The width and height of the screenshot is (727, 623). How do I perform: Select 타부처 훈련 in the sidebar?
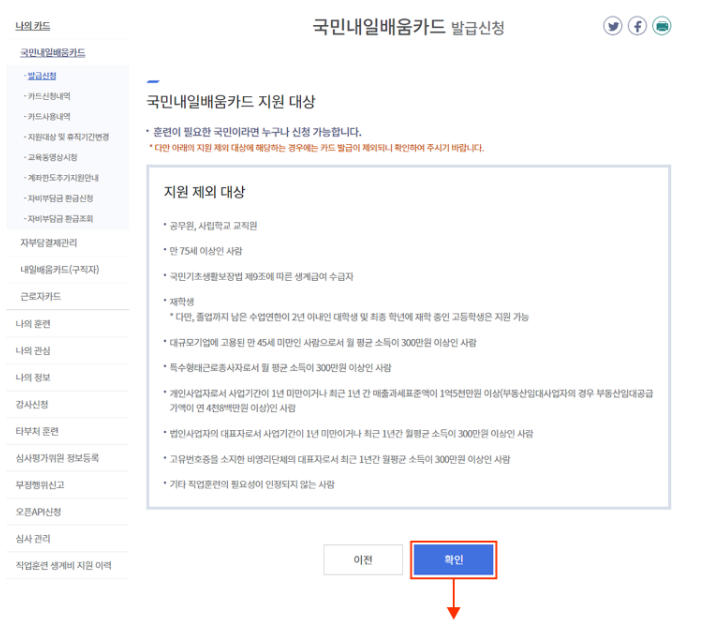[x=37, y=431]
